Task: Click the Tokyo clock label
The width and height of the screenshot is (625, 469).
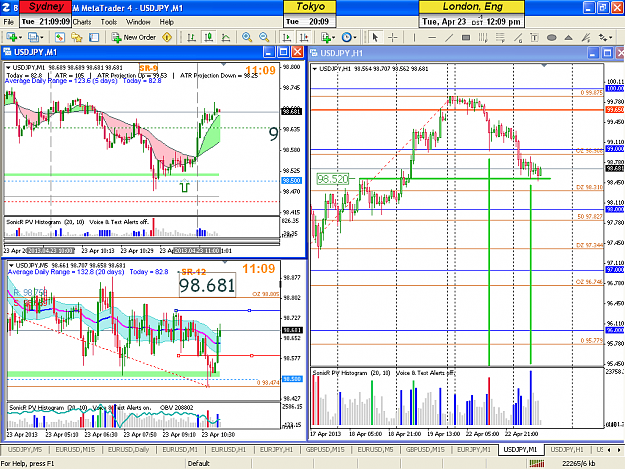Action: click(x=310, y=7)
